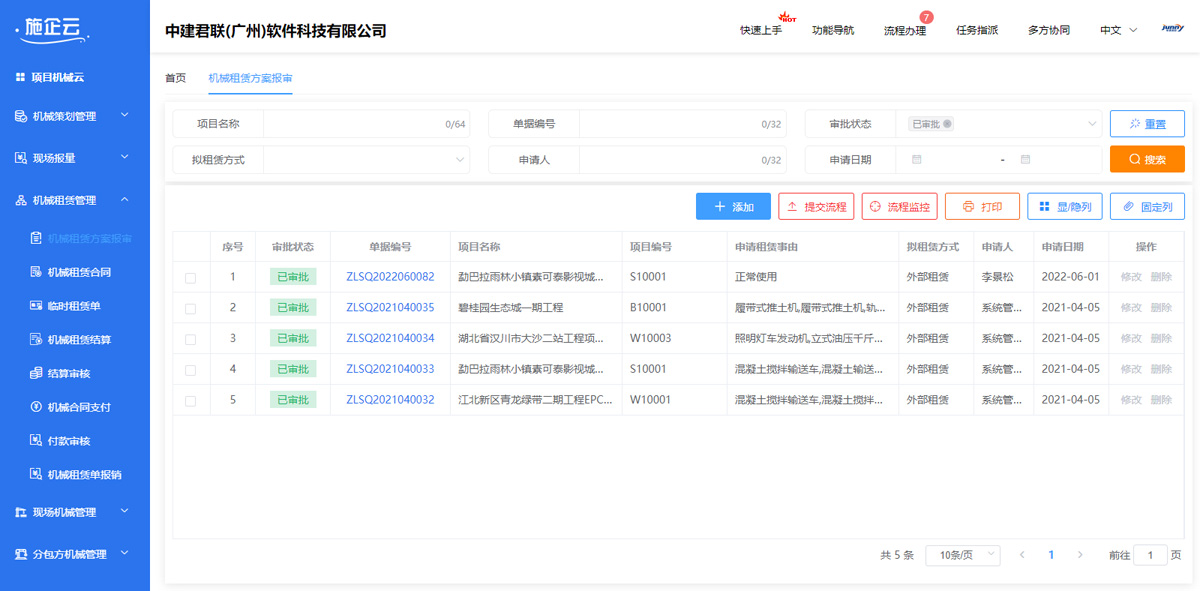This screenshot has height=591, width=1200.
Task: Click the 临时租赁单 menu icon
Action: pyautogui.click(x=36, y=306)
